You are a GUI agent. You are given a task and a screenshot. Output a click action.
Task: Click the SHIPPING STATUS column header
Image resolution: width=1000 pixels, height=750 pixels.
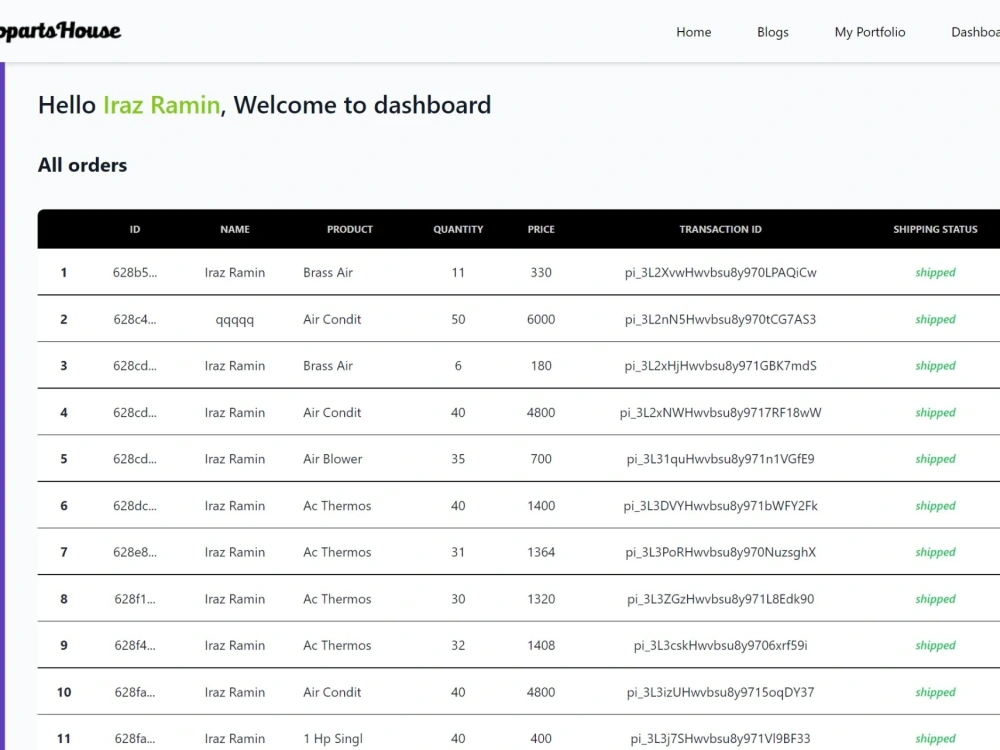935,229
